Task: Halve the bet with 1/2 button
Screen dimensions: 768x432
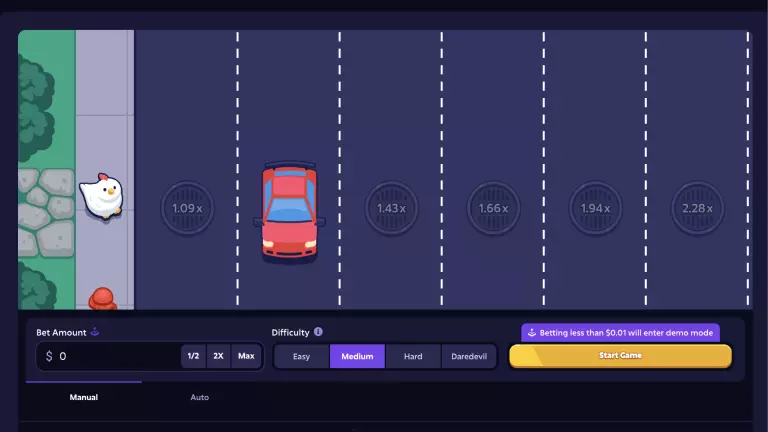Action: click(193, 356)
